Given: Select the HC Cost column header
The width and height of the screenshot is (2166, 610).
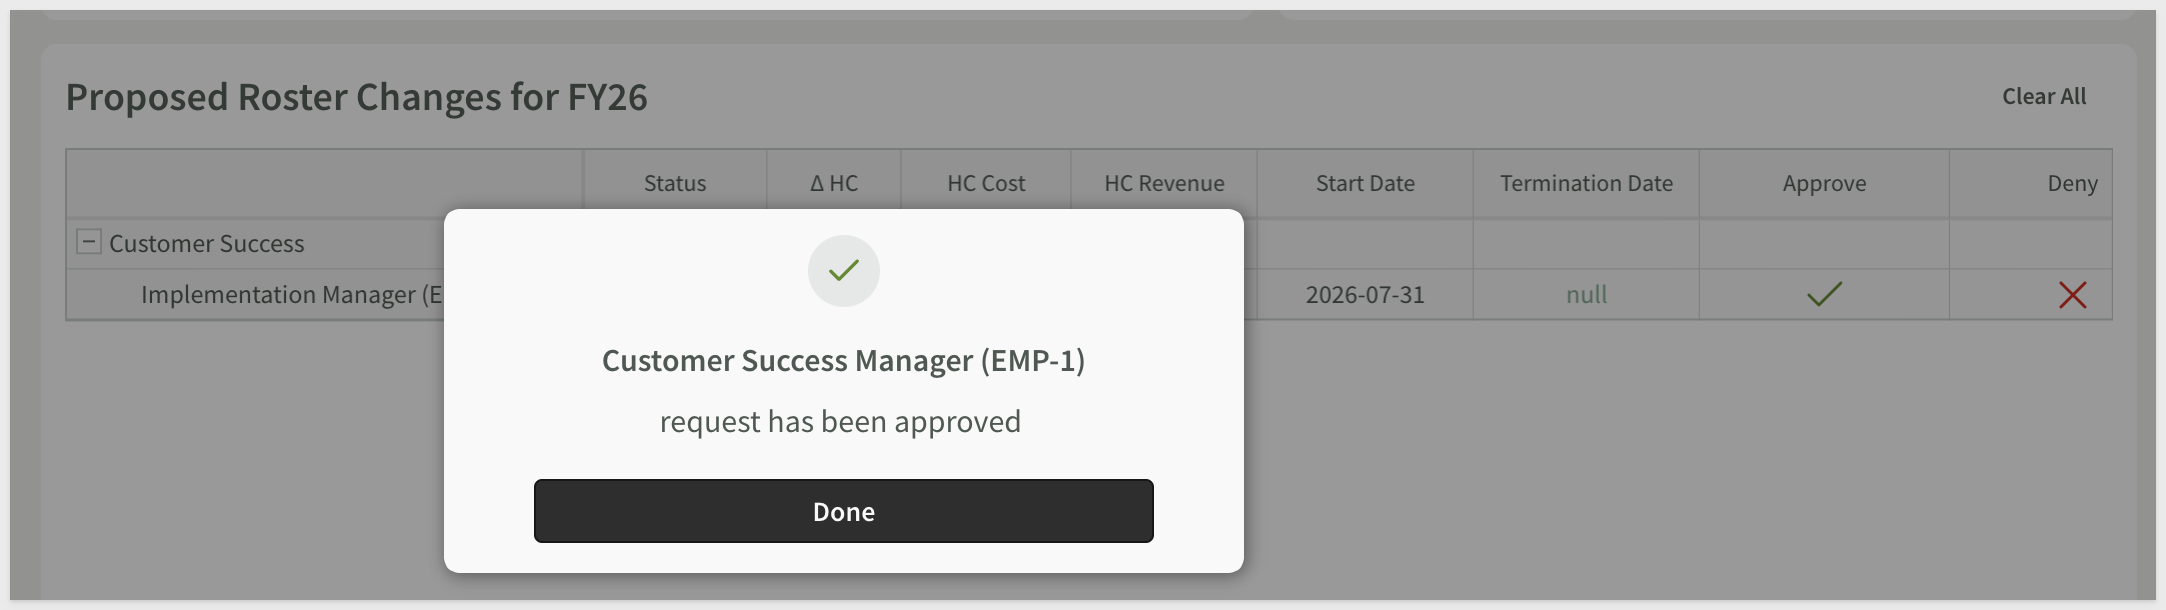Looking at the screenshot, I should click(986, 184).
